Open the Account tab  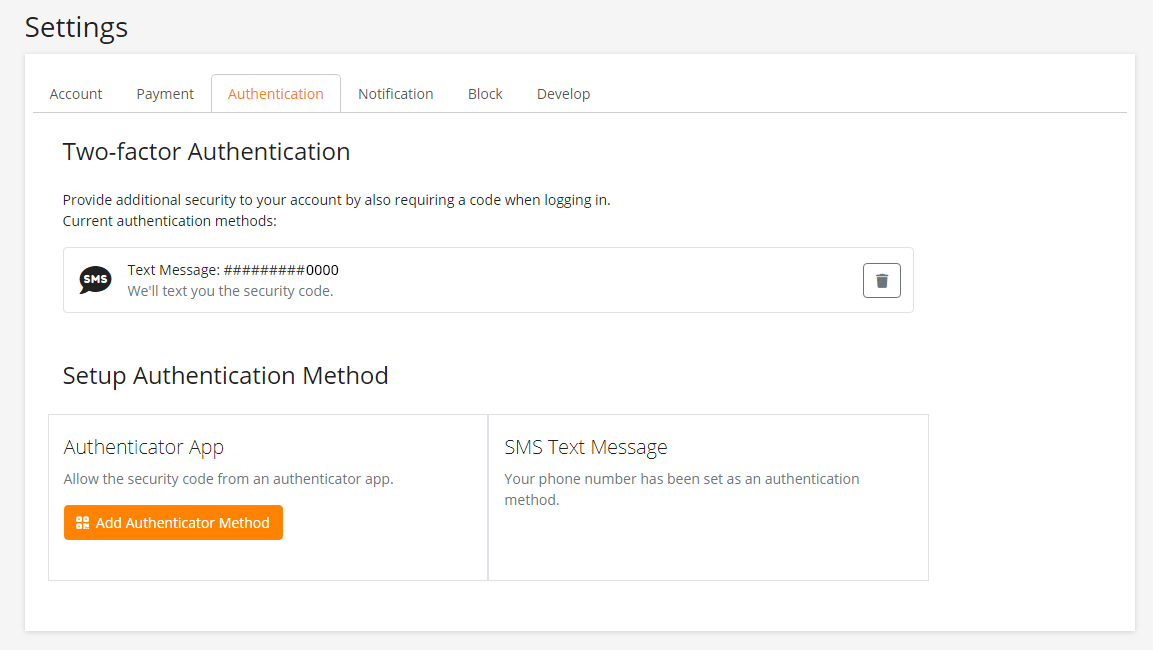pos(76,94)
